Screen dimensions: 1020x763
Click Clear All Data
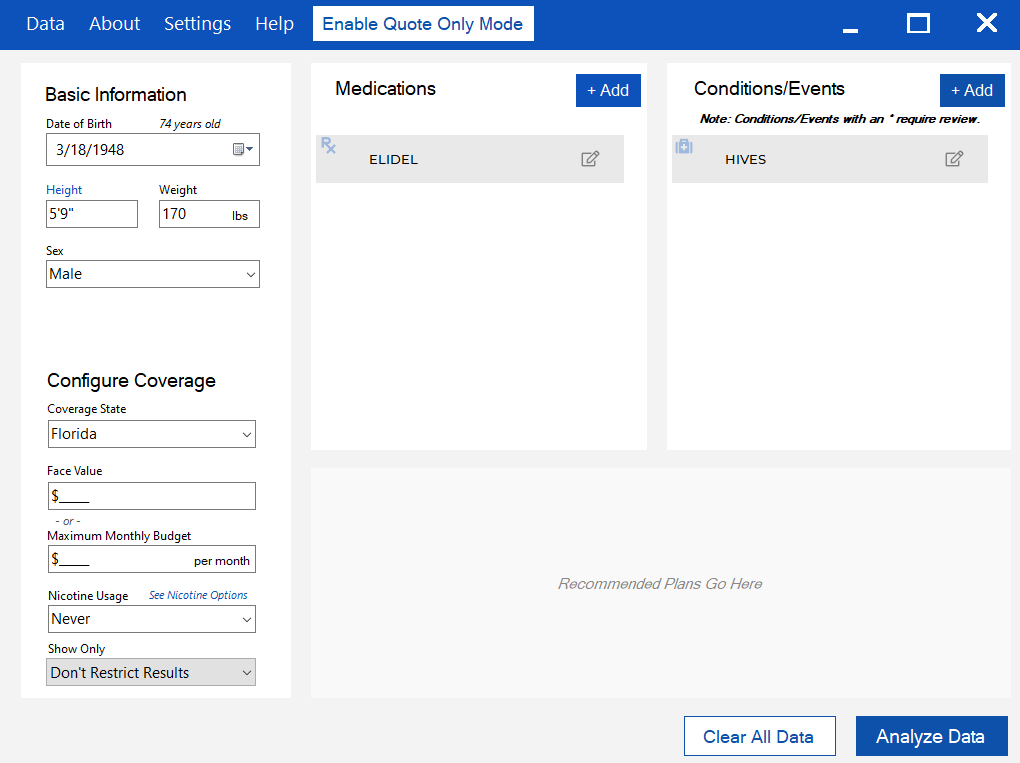click(758, 737)
